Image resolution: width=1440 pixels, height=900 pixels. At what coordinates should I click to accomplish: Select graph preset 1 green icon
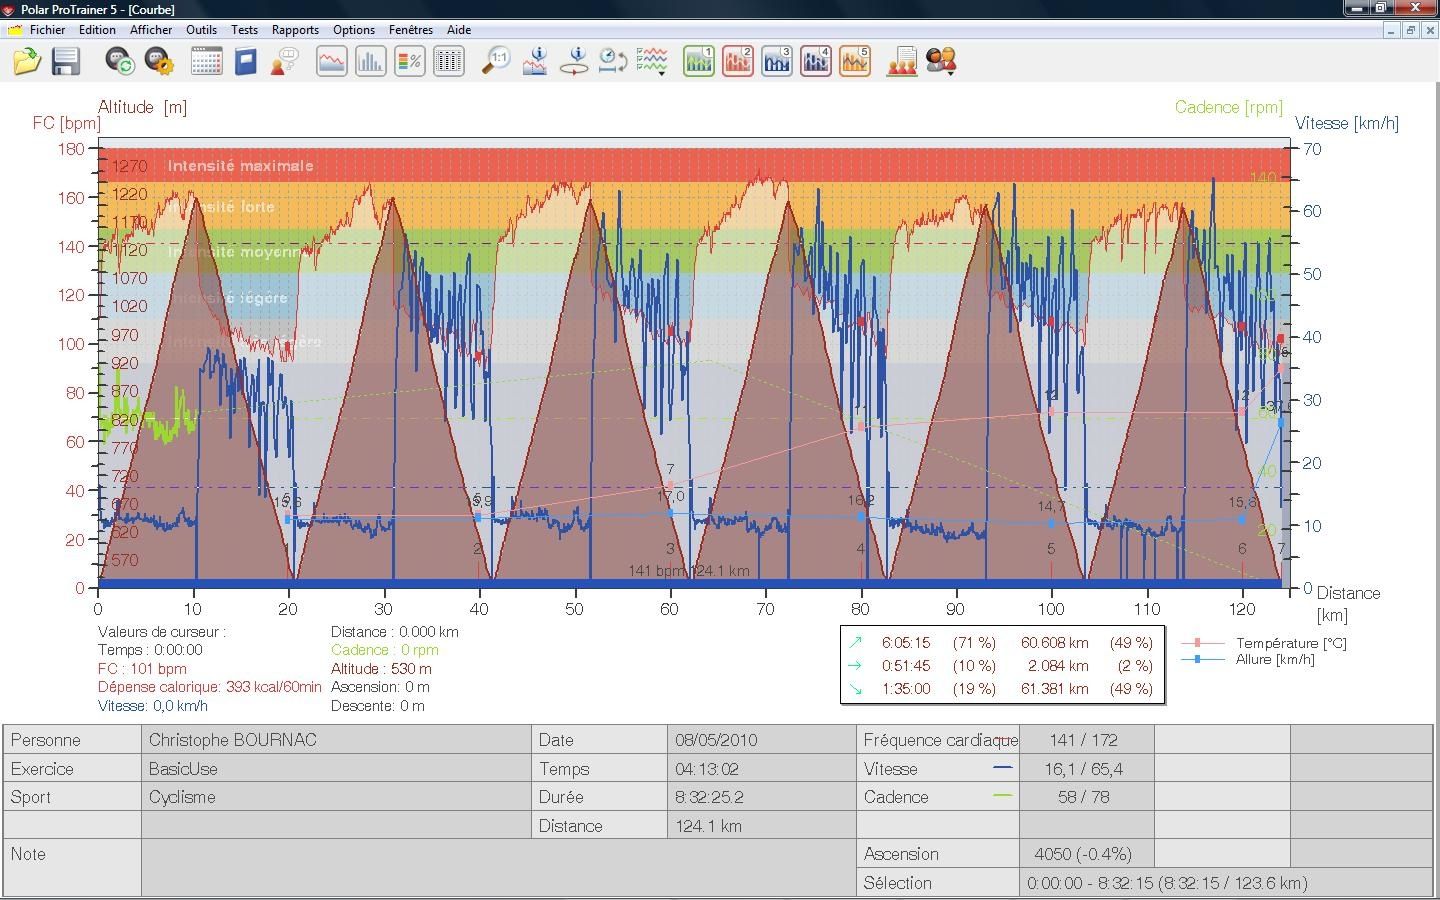coord(699,61)
